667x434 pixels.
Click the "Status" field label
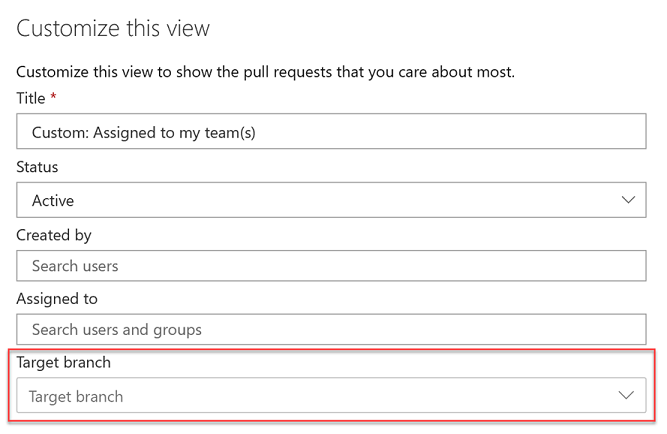click(x=37, y=167)
